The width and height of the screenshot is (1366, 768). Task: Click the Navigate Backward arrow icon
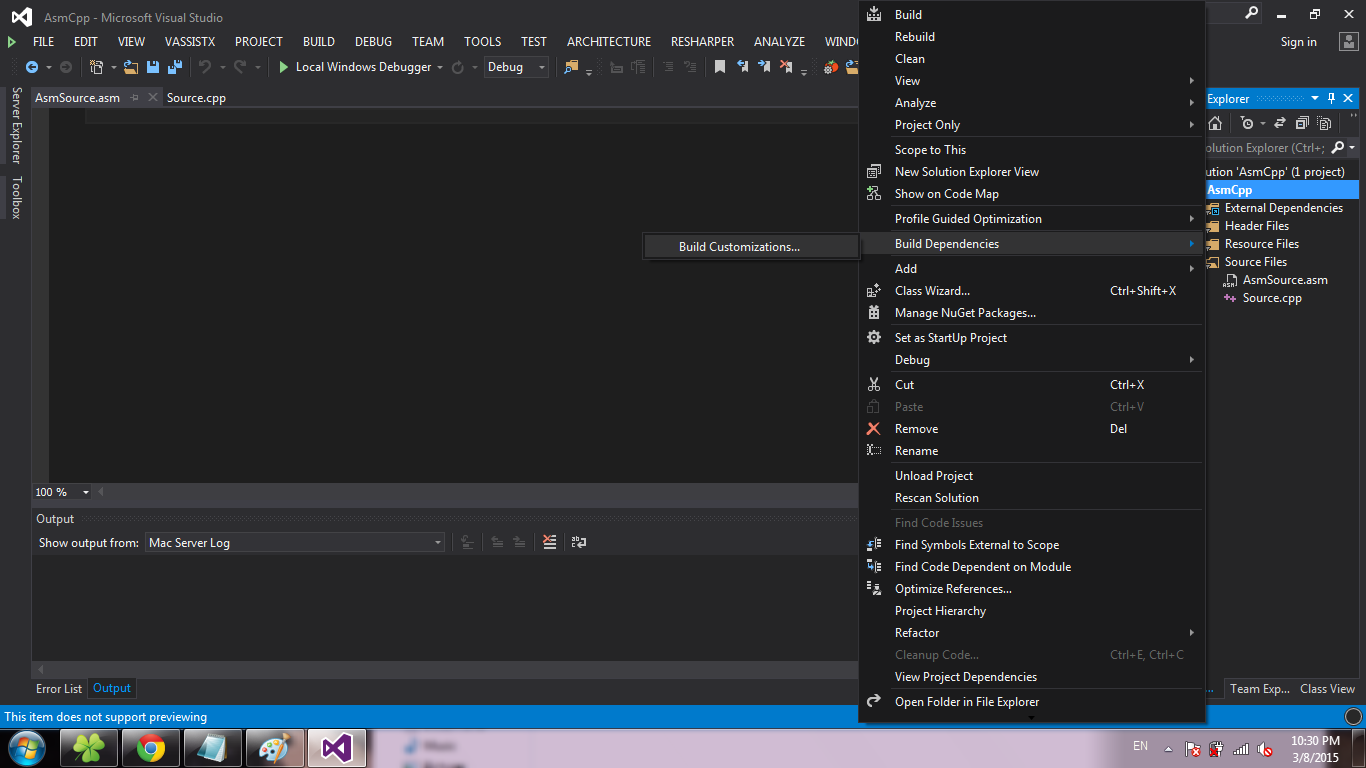click(x=32, y=67)
